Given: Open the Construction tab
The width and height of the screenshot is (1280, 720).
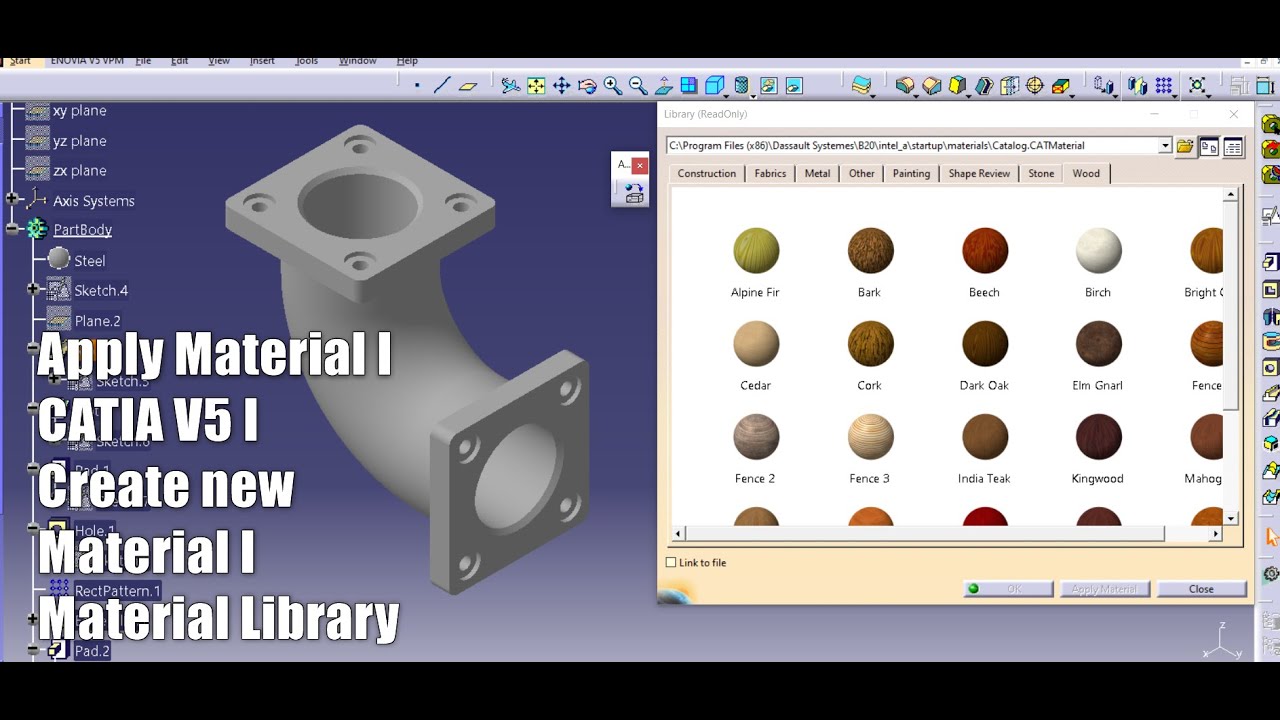Looking at the screenshot, I should [x=706, y=173].
